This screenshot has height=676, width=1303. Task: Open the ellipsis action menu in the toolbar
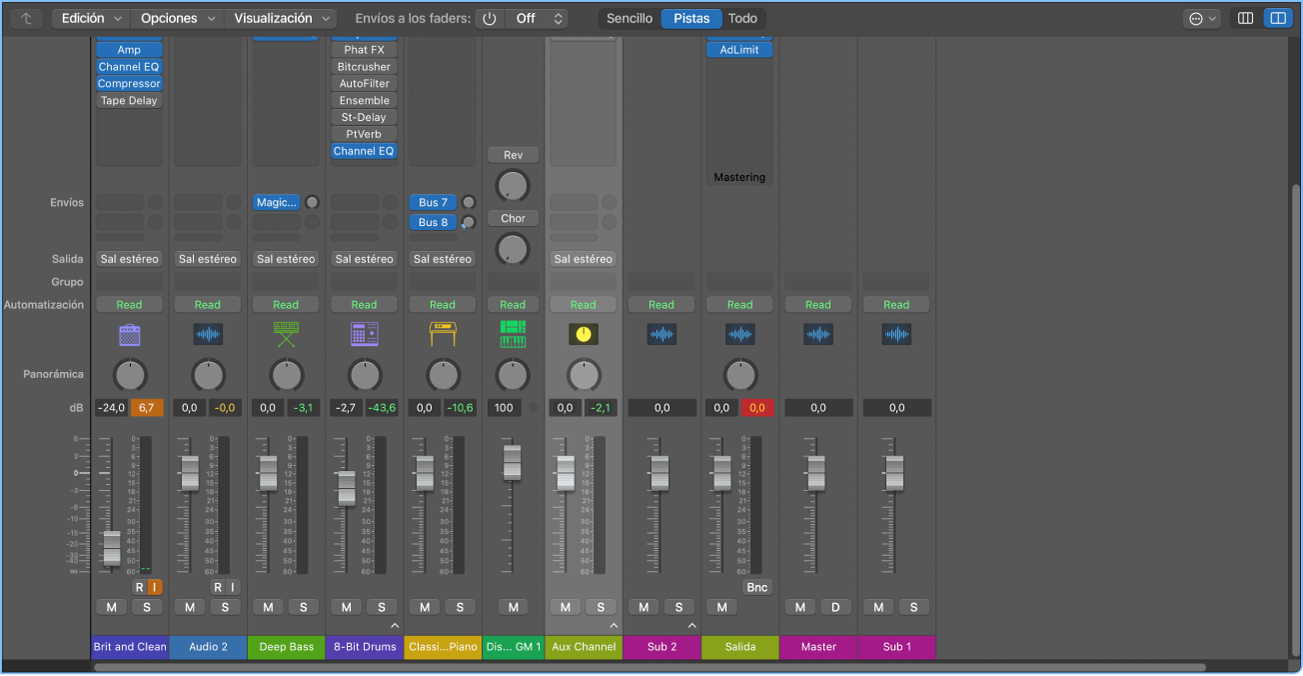1201,18
